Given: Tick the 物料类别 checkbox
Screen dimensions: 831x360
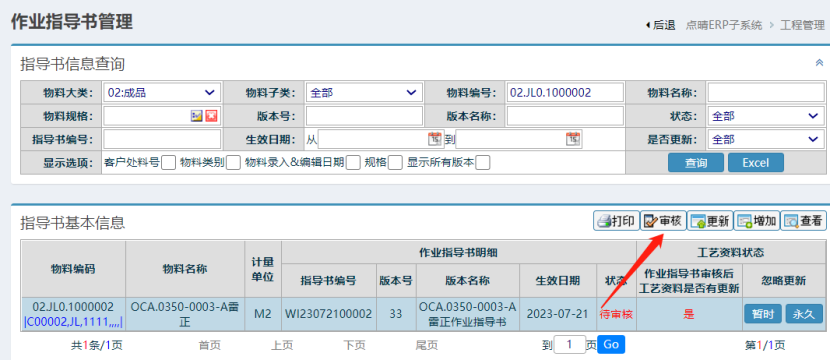Looking at the screenshot, I should click(233, 163).
